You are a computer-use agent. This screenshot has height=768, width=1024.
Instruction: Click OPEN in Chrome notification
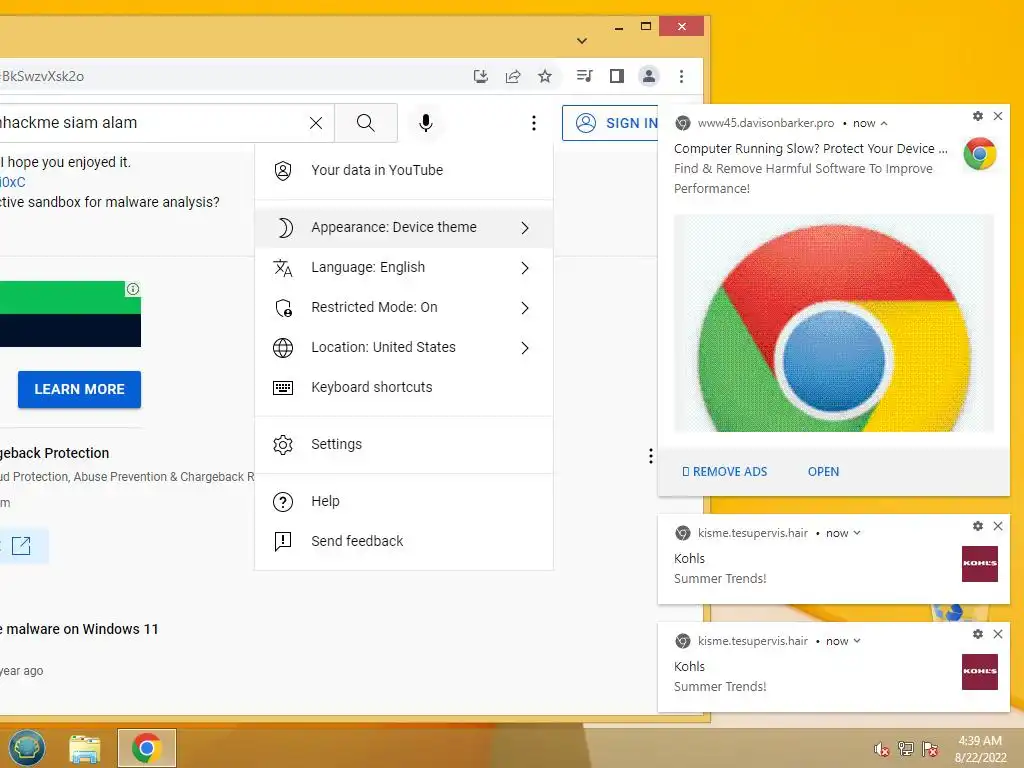tap(823, 472)
